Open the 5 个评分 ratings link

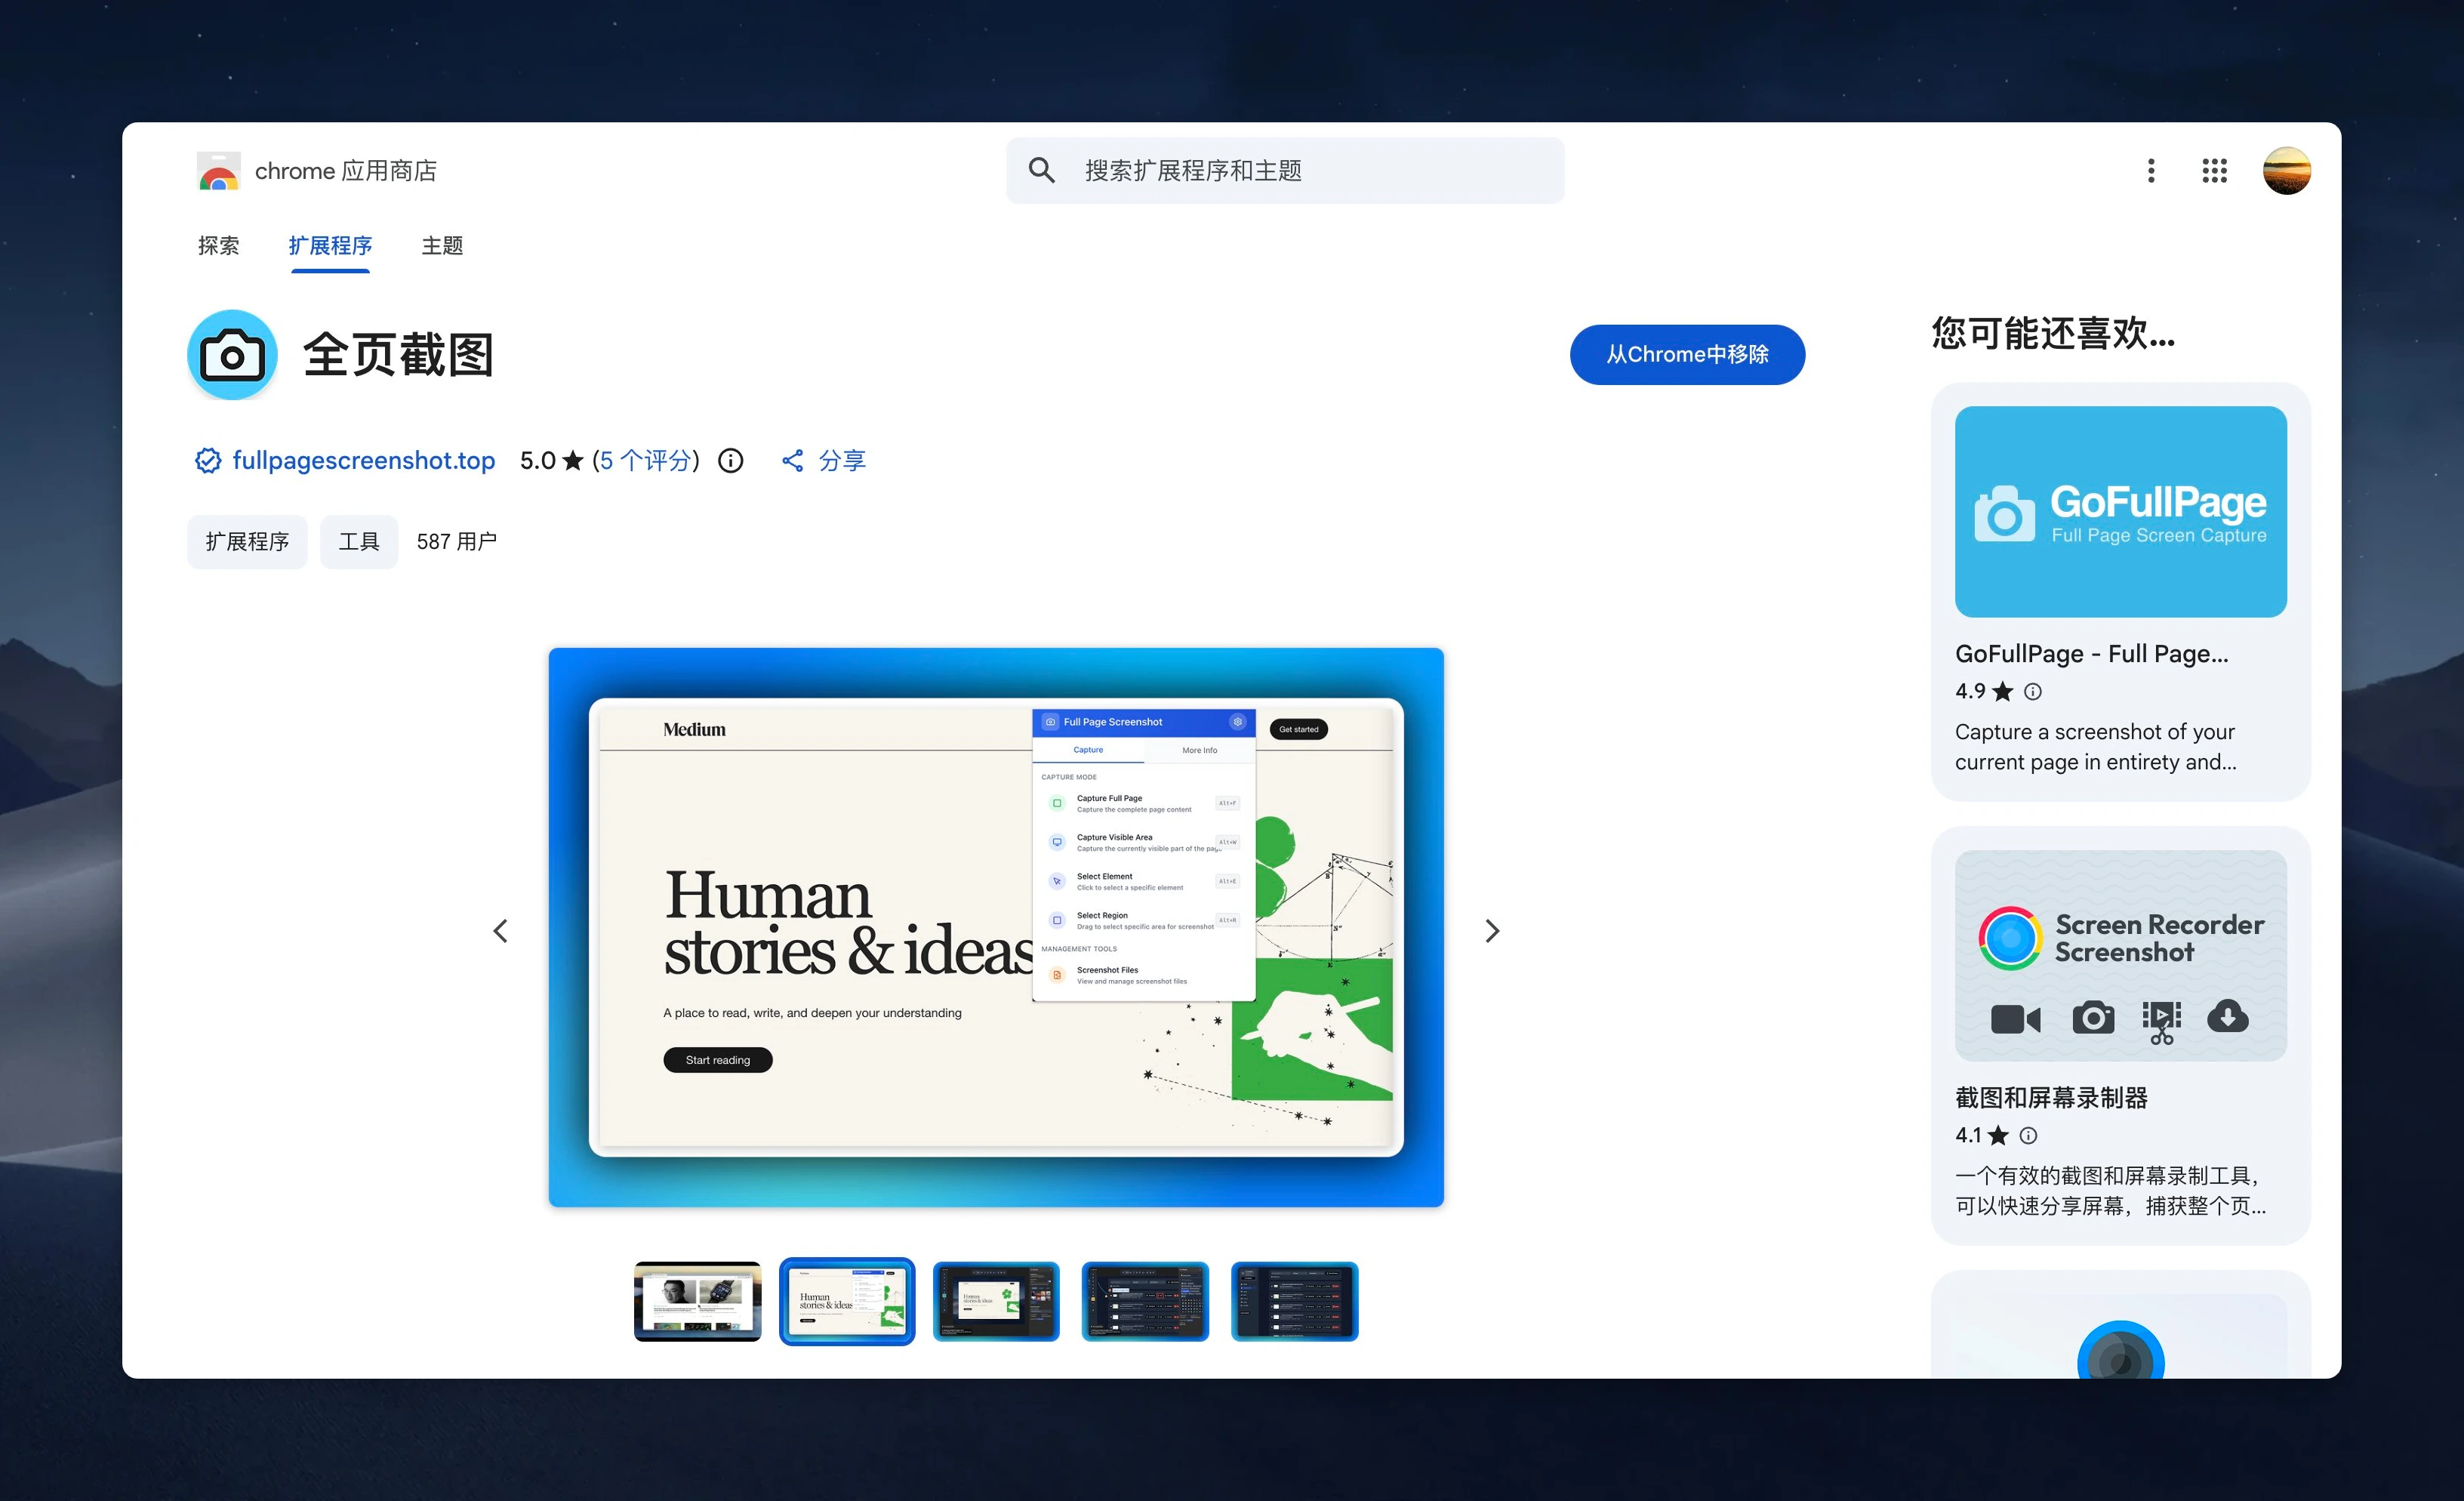coord(645,460)
